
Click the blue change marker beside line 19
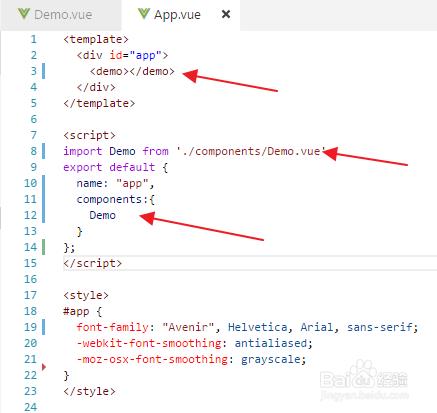point(44,327)
